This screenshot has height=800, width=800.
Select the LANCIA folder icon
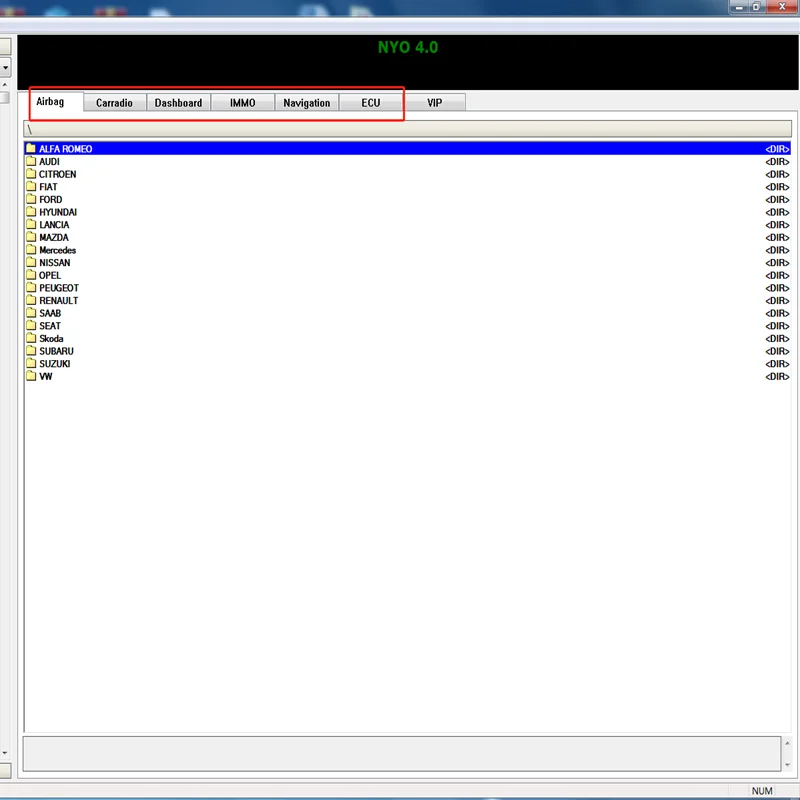pos(31,224)
